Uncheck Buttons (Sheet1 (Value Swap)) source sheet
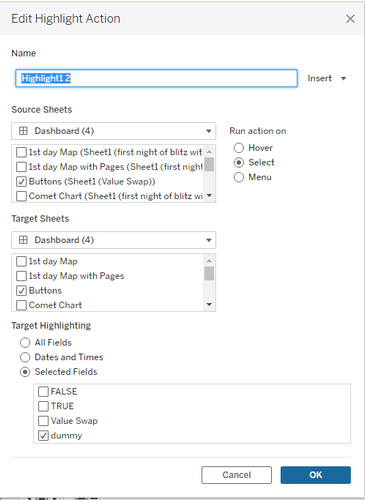This screenshot has height=500, width=365. (21, 181)
